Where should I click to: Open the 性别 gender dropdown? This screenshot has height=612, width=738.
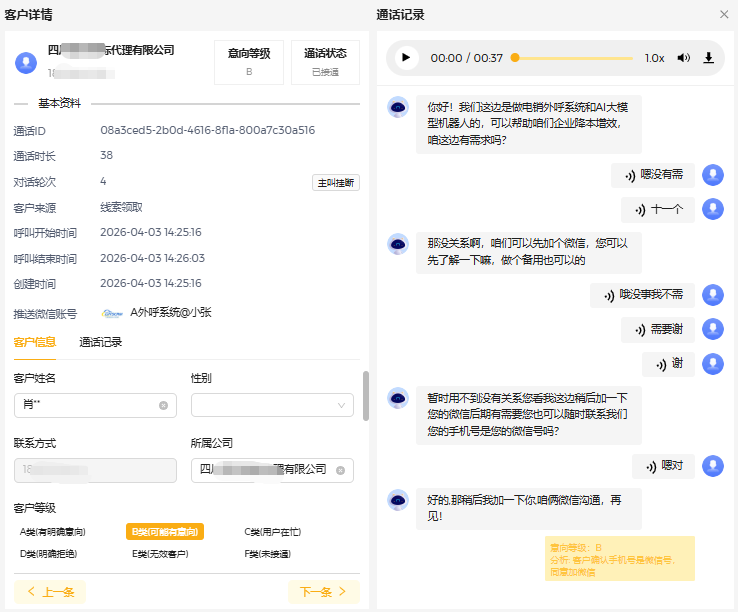272,405
